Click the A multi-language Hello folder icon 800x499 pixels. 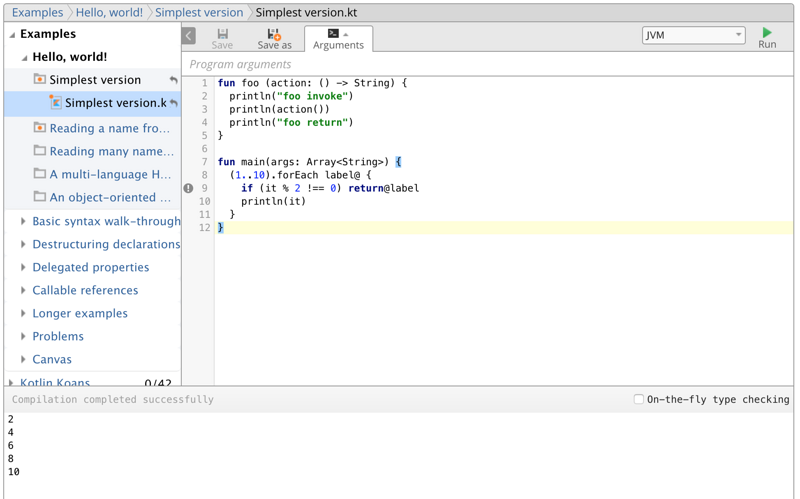39,173
